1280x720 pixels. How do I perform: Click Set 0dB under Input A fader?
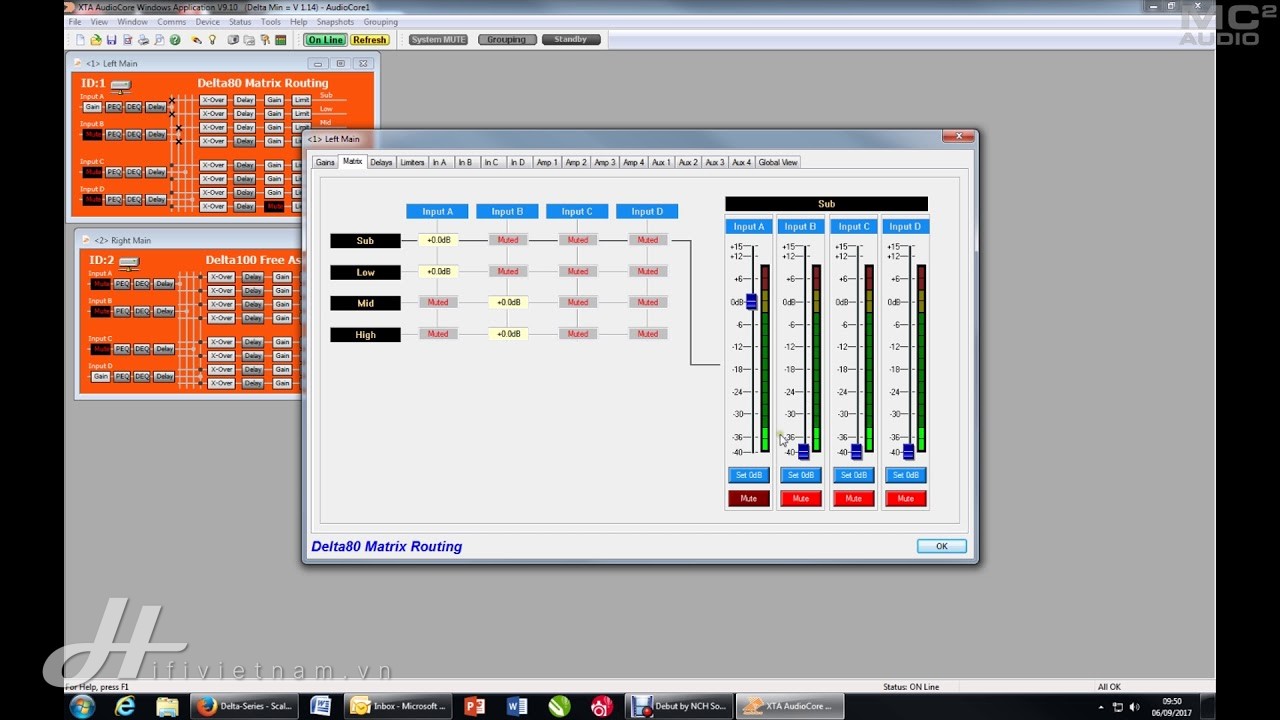(749, 475)
